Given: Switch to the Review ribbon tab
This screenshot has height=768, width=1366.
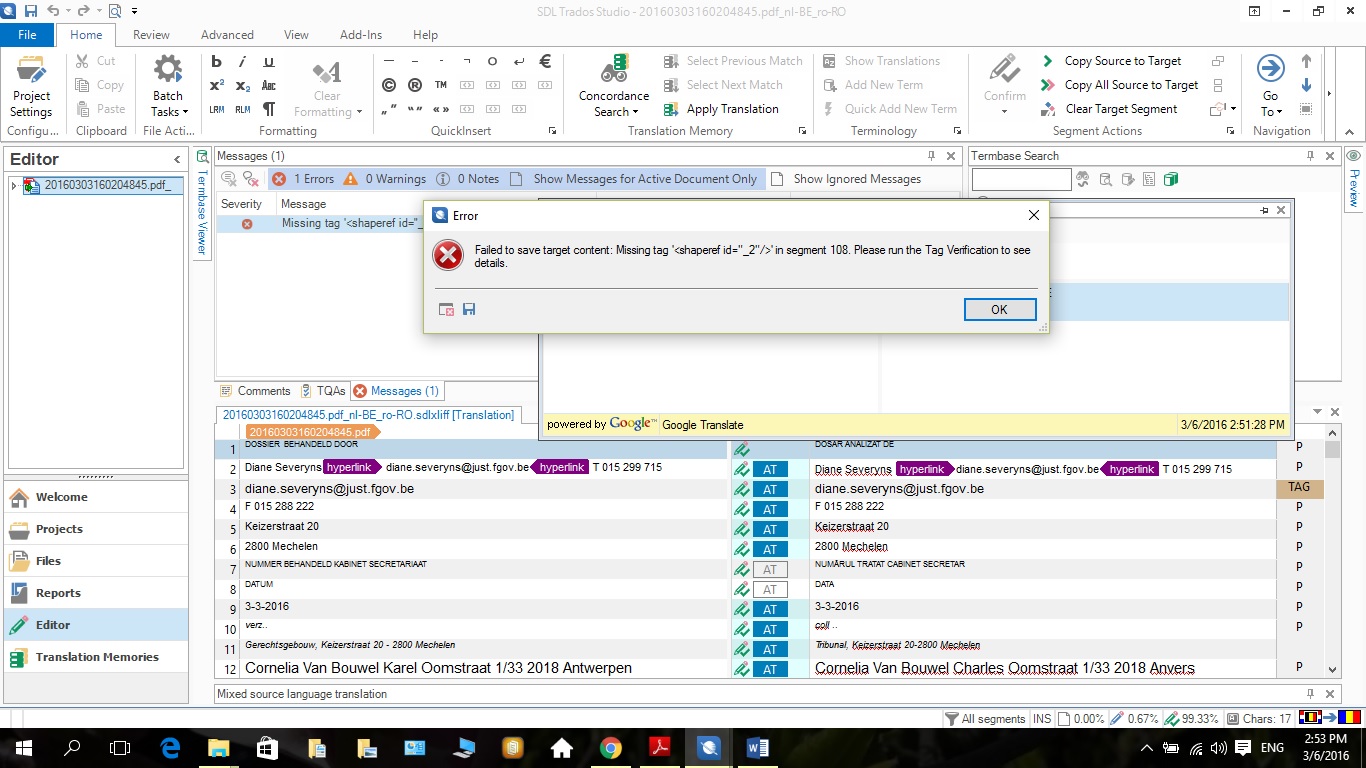Looking at the screenshot, I should coord(151,34).
